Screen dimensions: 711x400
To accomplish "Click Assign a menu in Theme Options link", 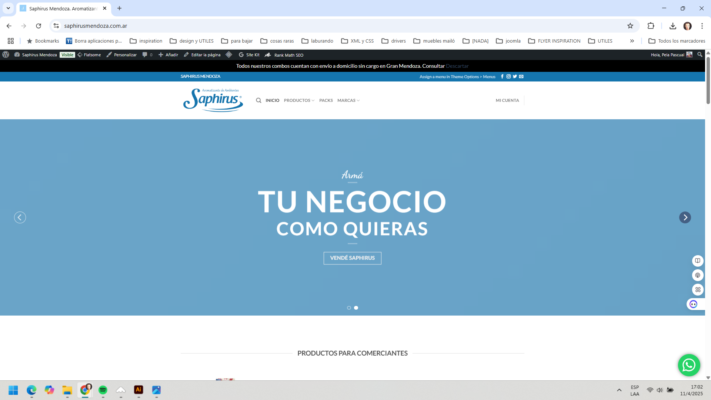I will pyautogui.click(x=457, y=77).
